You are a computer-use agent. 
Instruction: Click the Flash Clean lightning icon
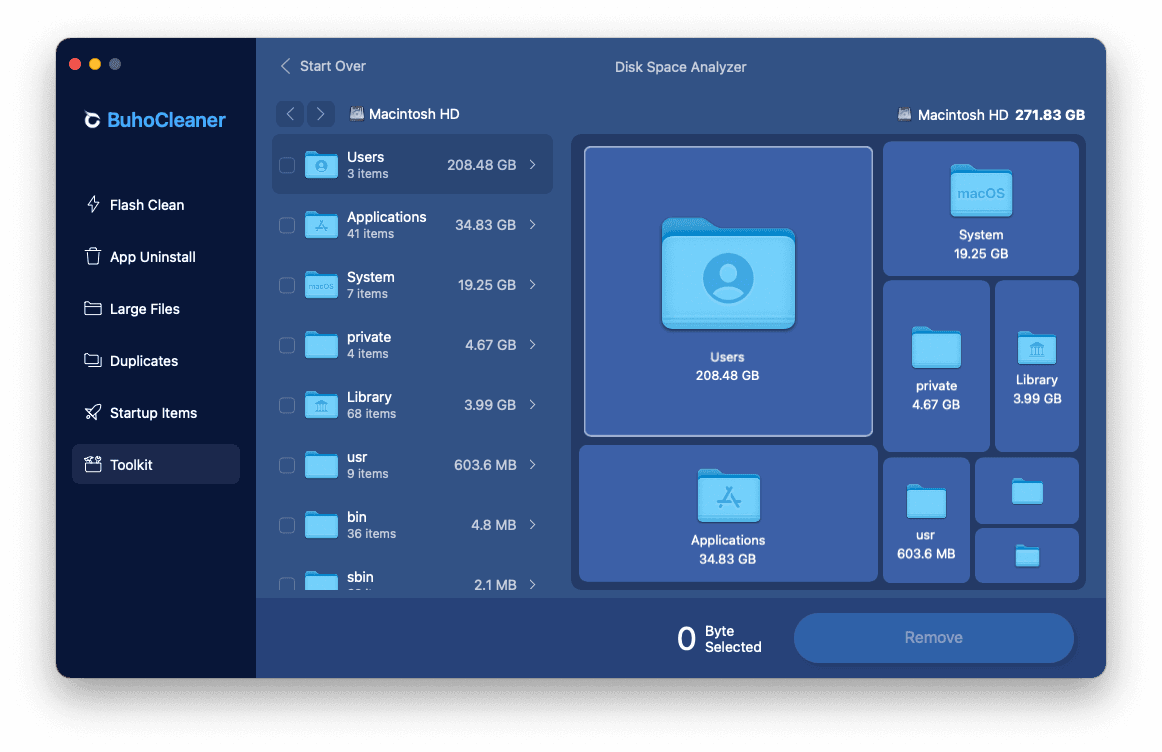93,205
